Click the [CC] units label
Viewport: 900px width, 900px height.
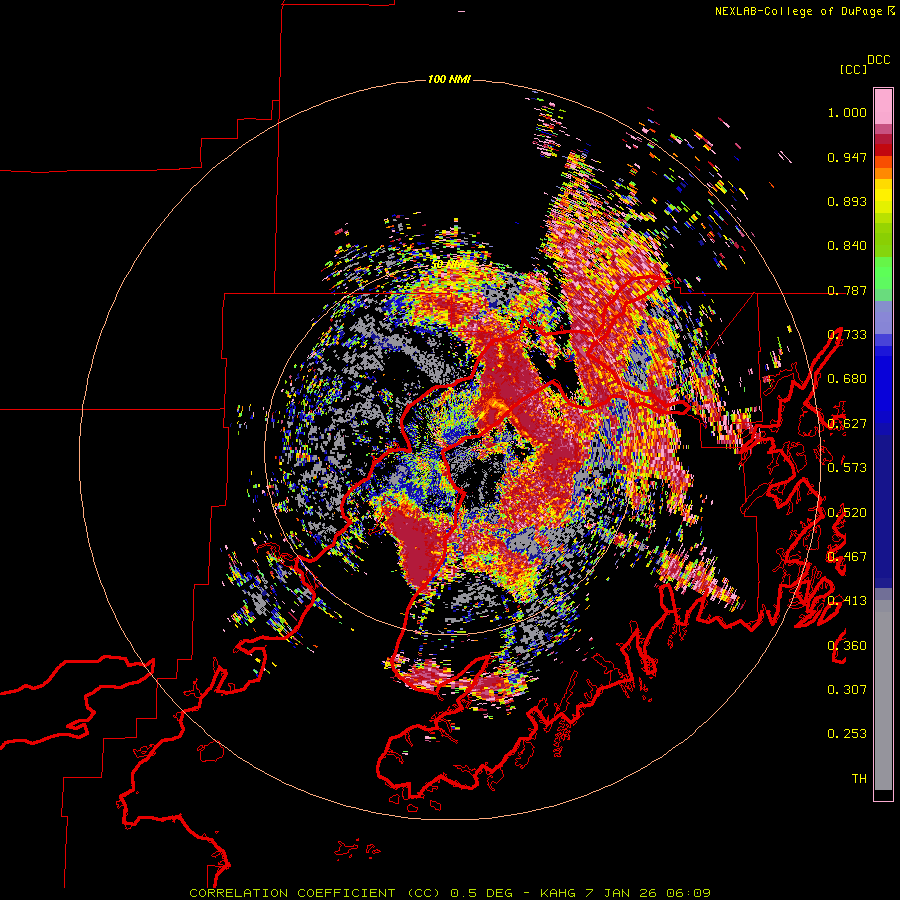853,69
